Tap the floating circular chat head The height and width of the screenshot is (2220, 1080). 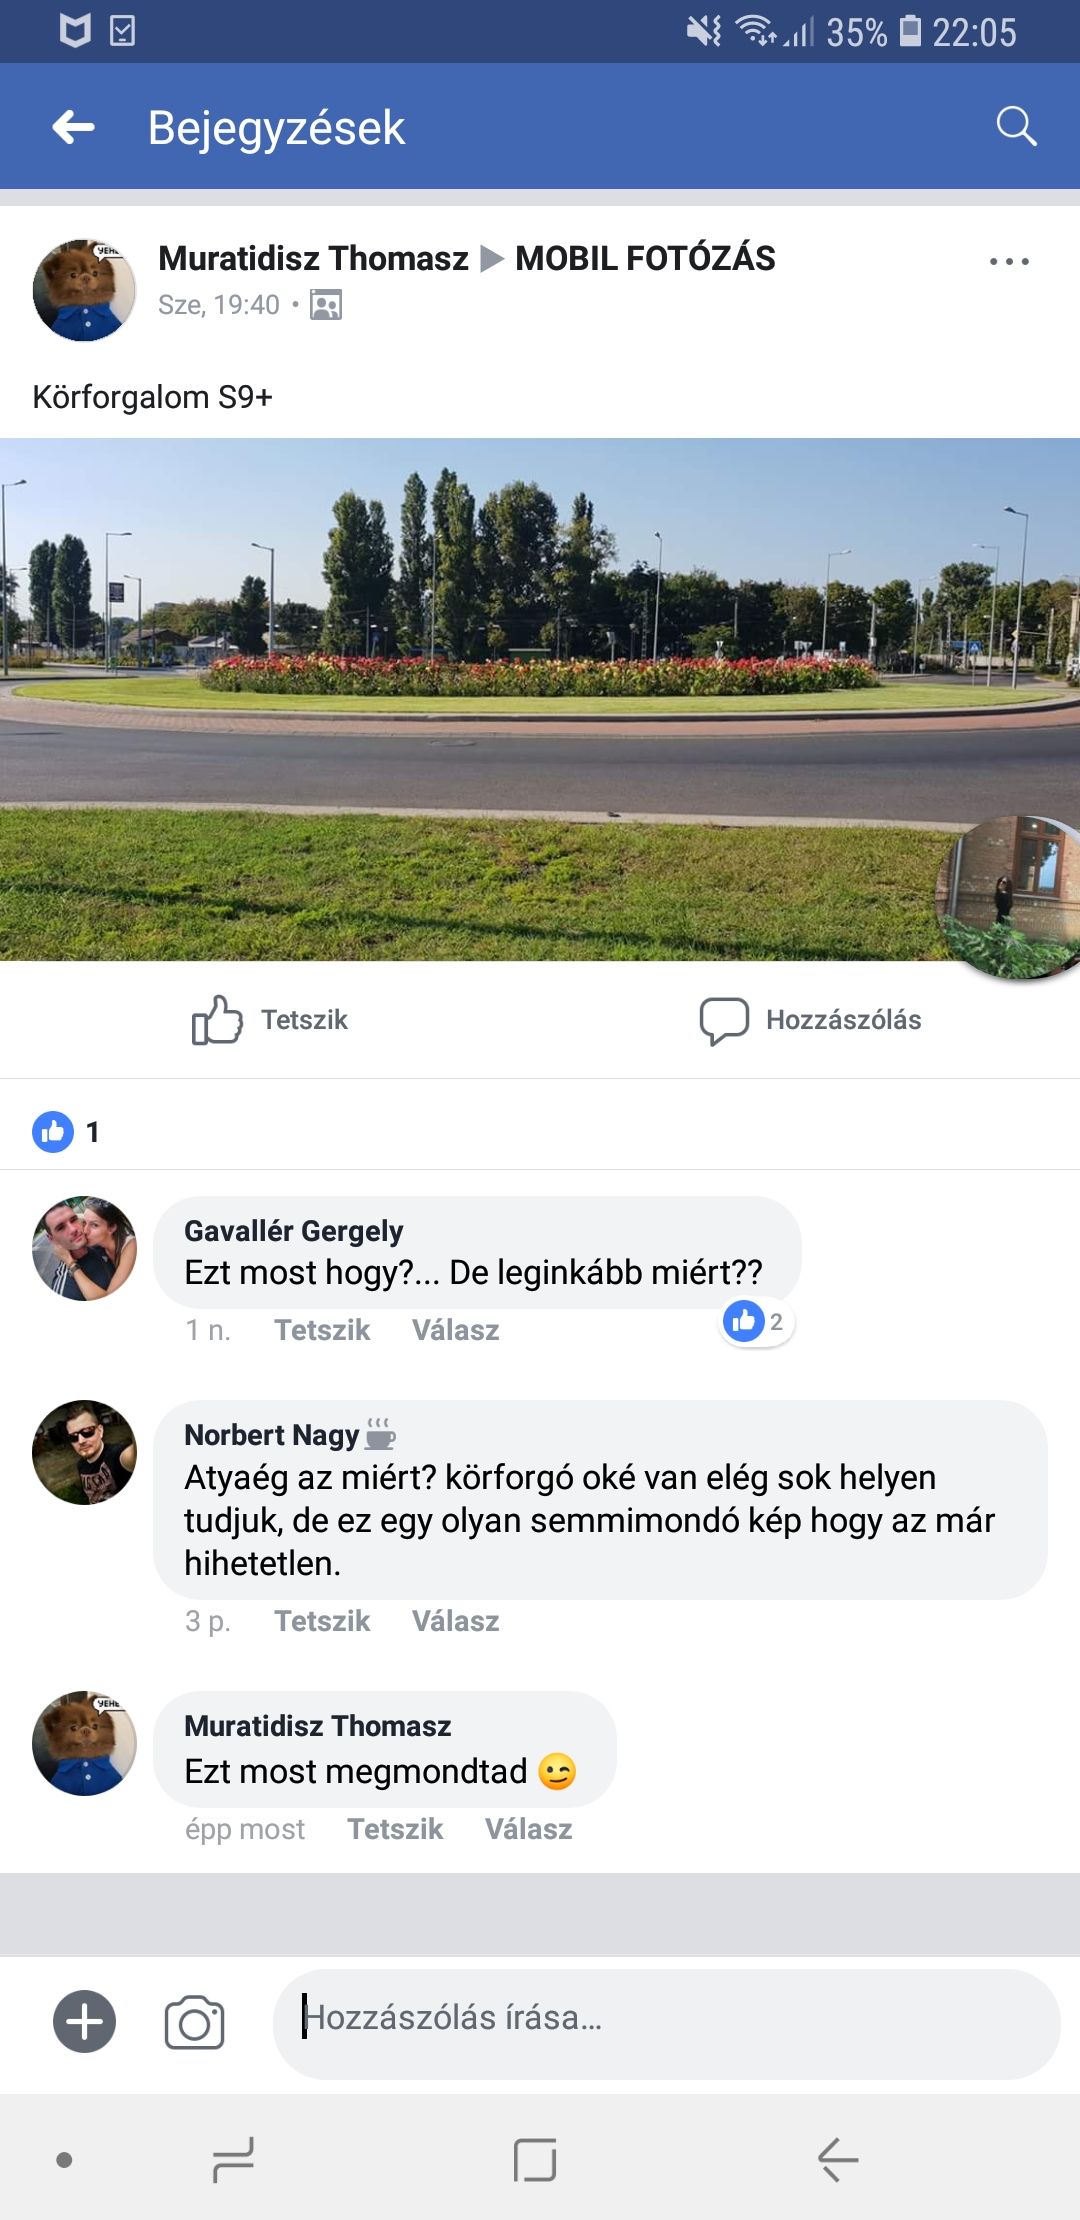(x=1010, y=896)
